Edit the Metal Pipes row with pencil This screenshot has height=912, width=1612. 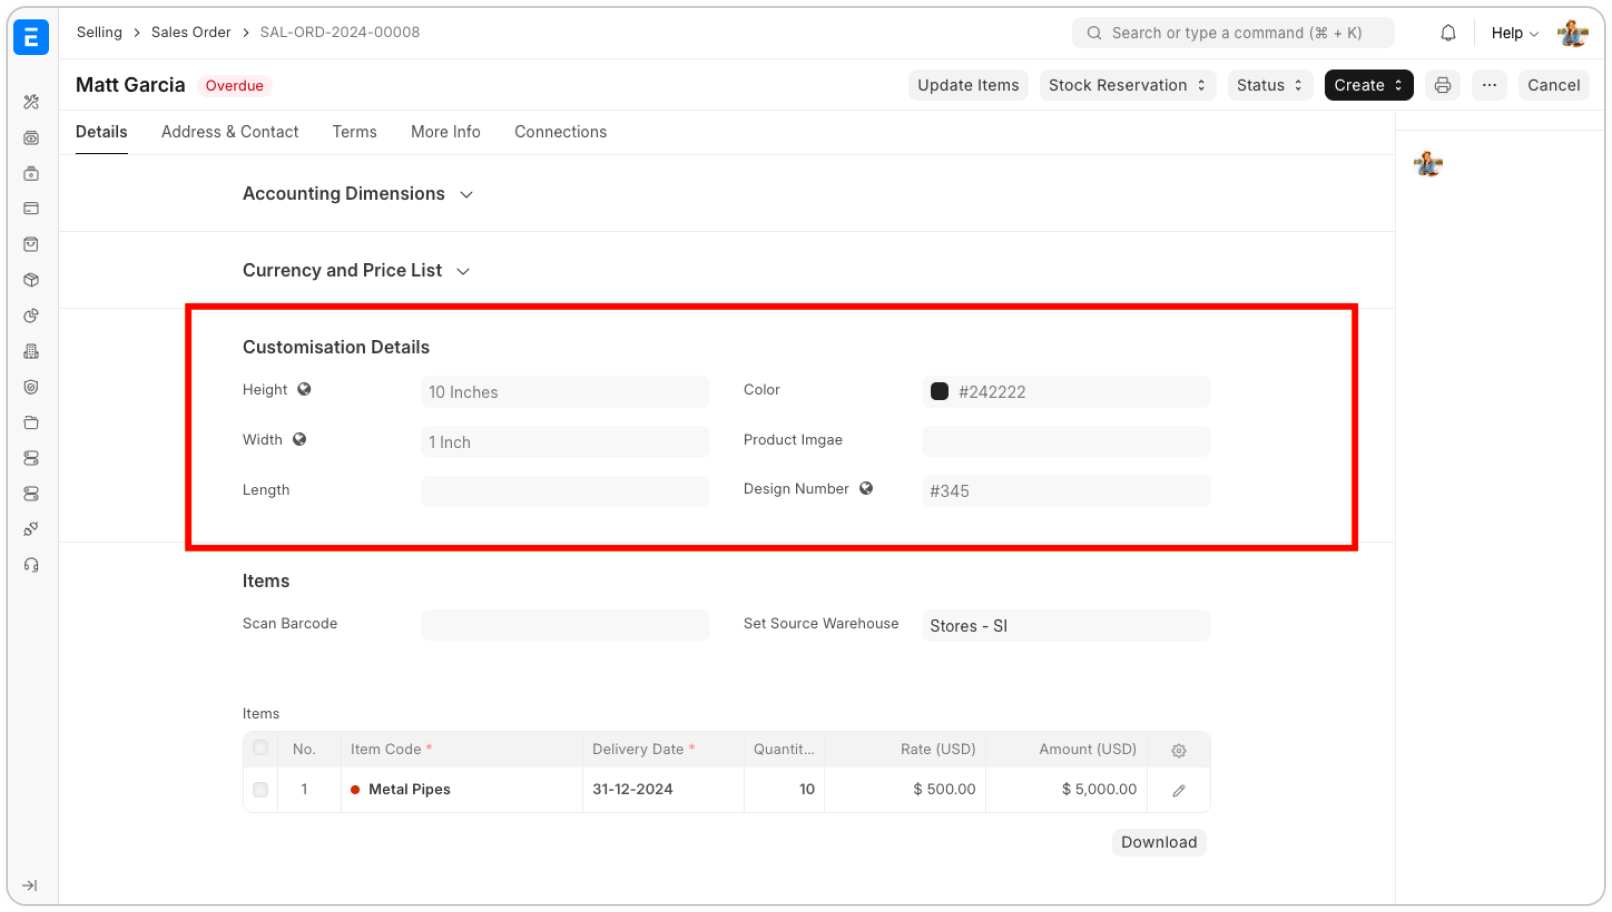[x=1179, y=790]
